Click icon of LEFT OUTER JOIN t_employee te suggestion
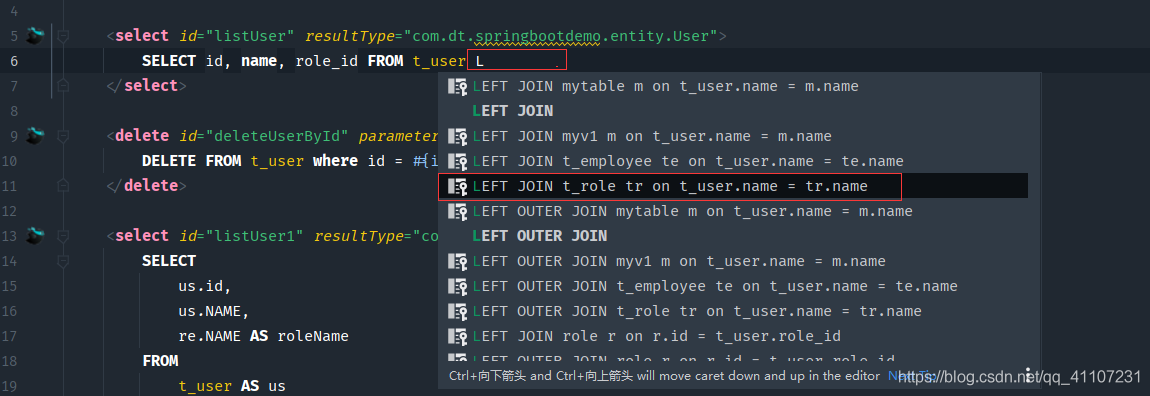Viewport: 1150px width, 396px height. tap(458, 286)
